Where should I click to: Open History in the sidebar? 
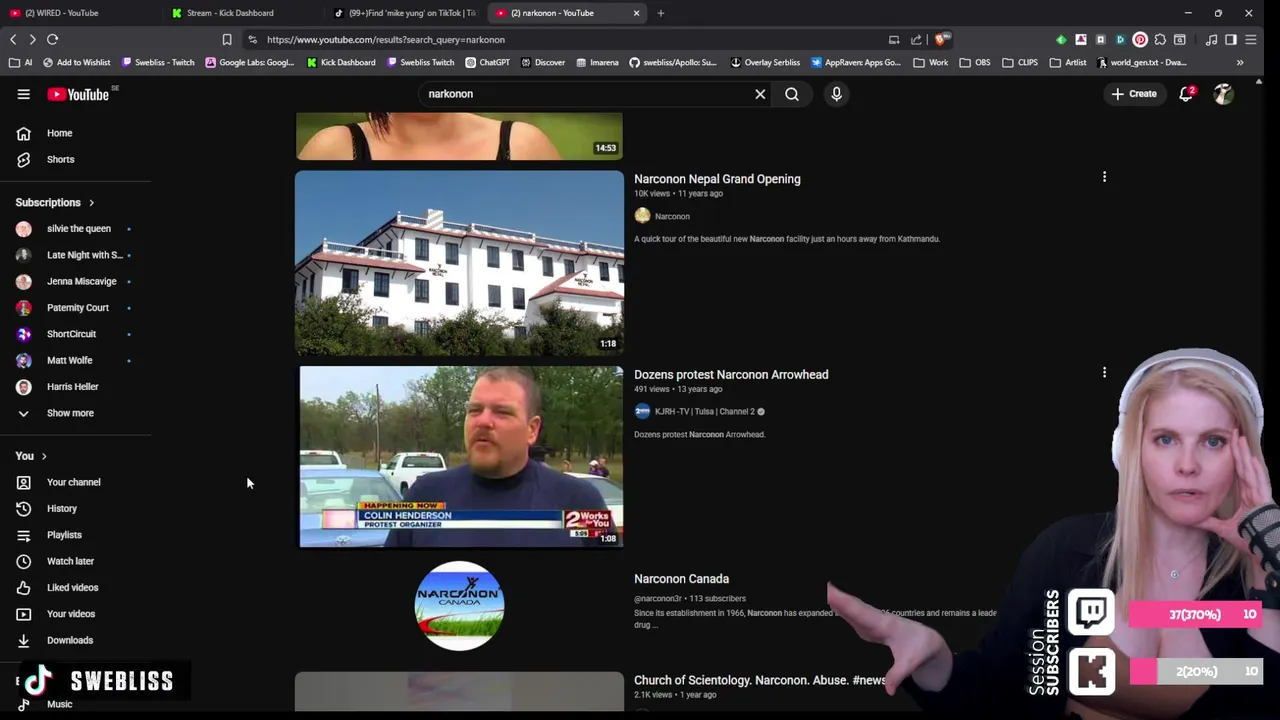[x=61, y=508]
